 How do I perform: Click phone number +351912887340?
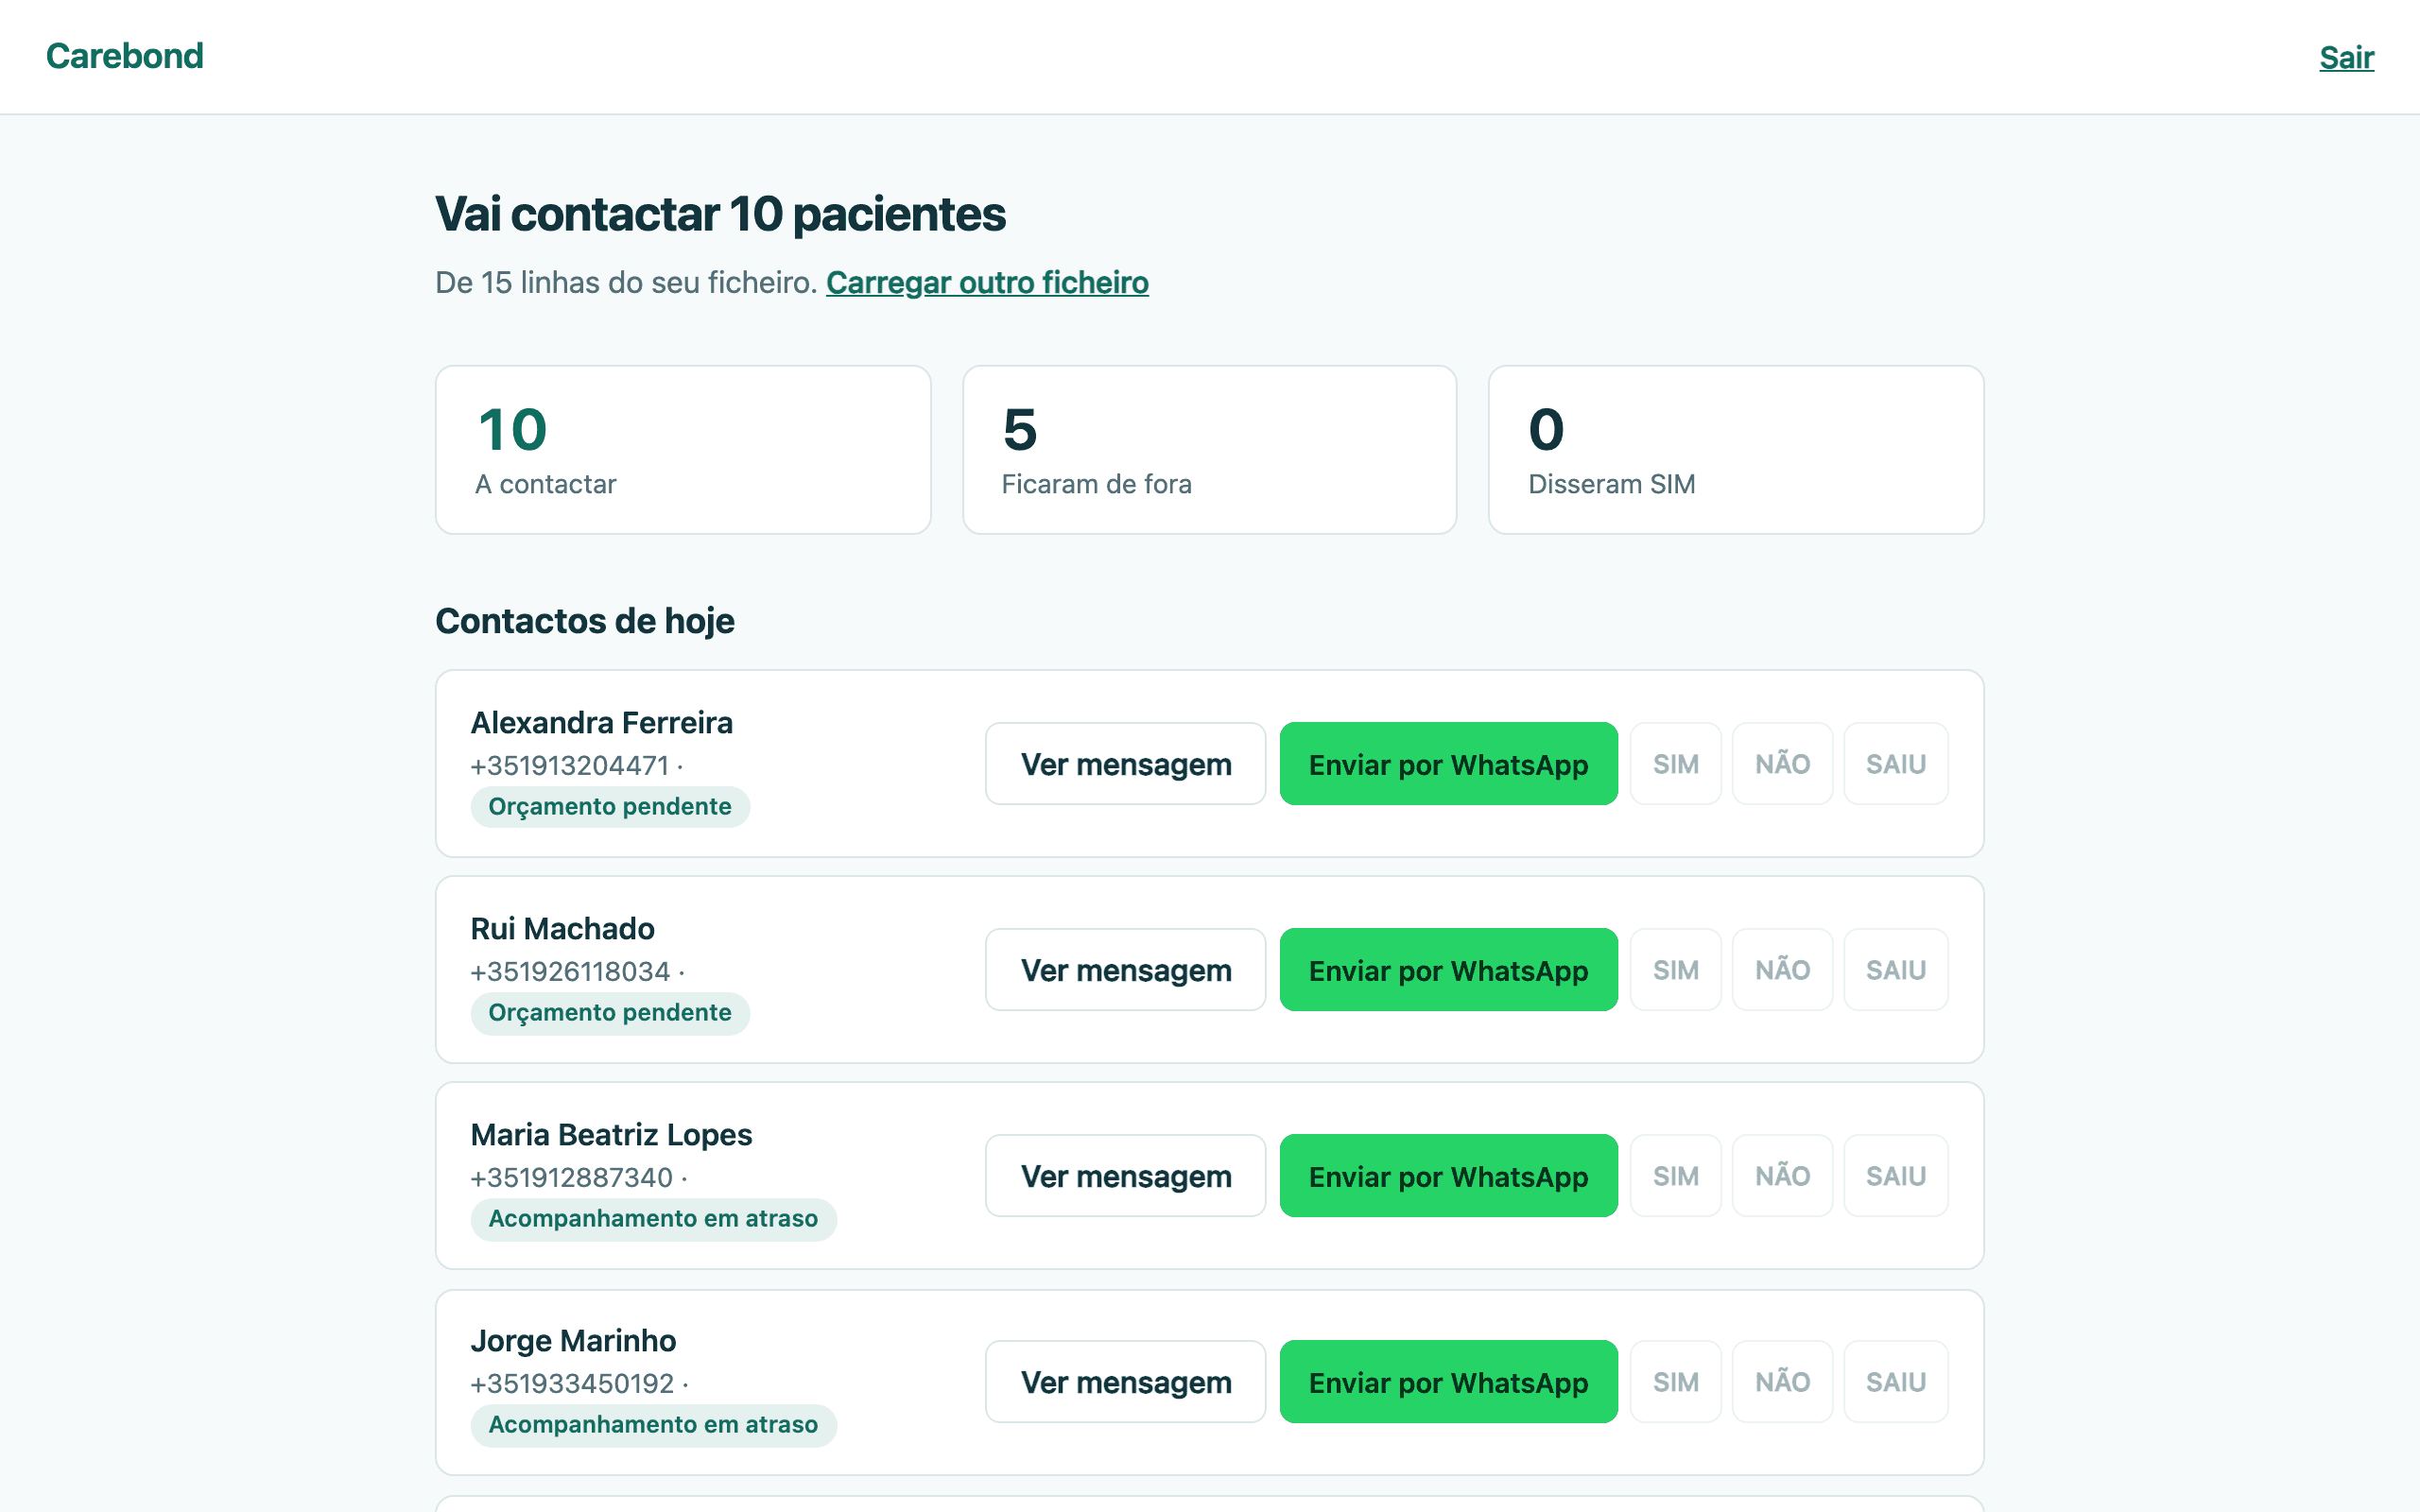(571, 1178)
